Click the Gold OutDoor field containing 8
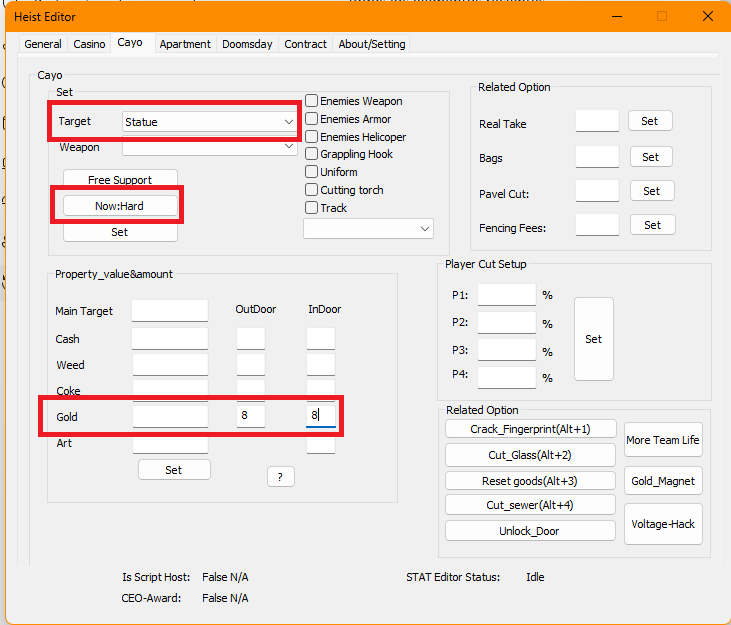 point(251,416)
